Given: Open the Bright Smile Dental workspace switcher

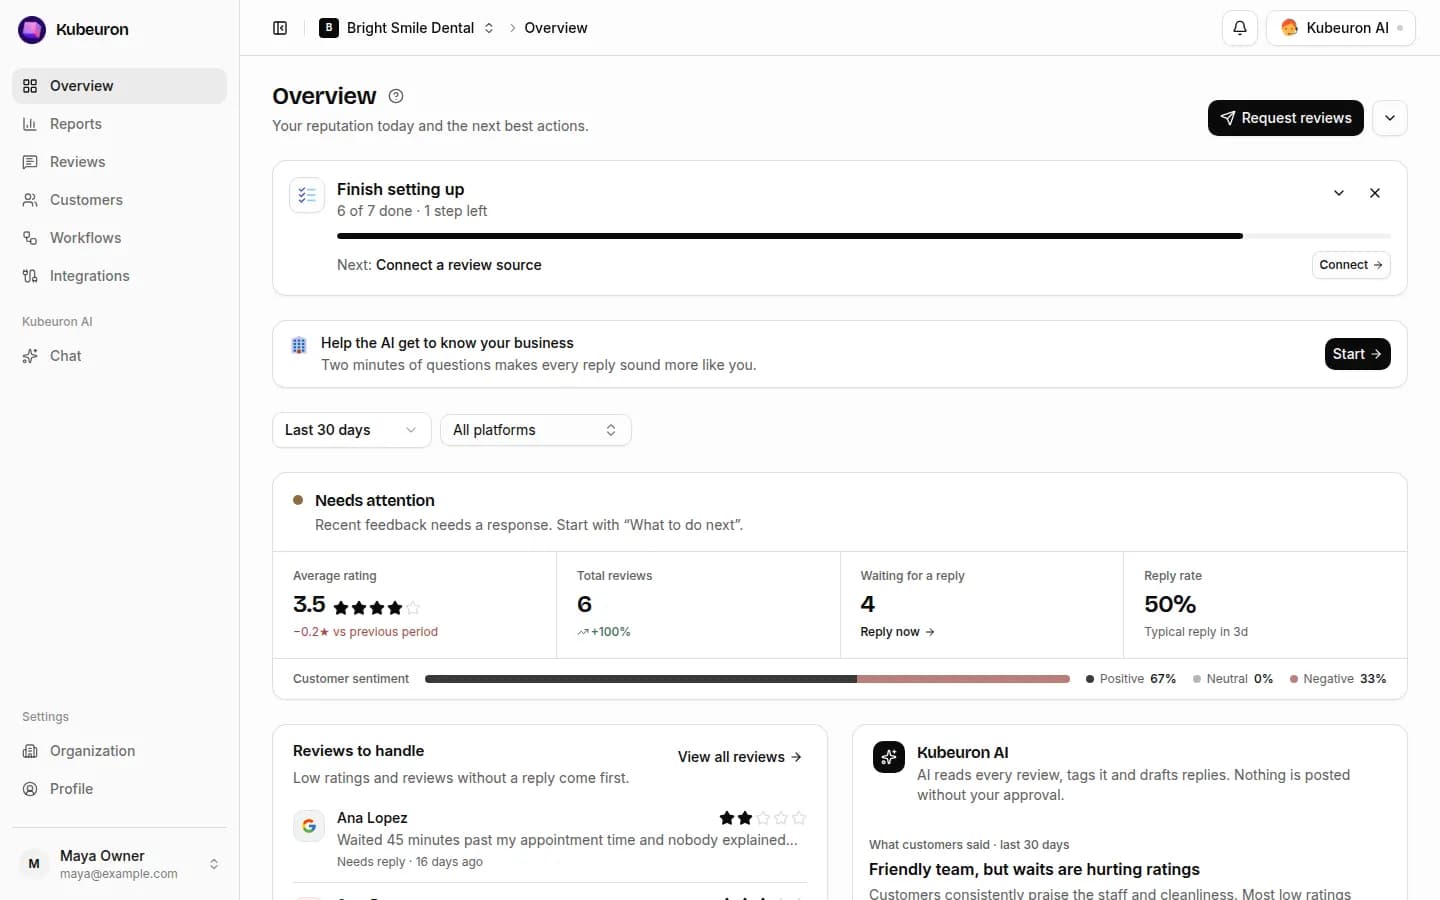Looking at the screenshot, I should [x=407, y=28].
